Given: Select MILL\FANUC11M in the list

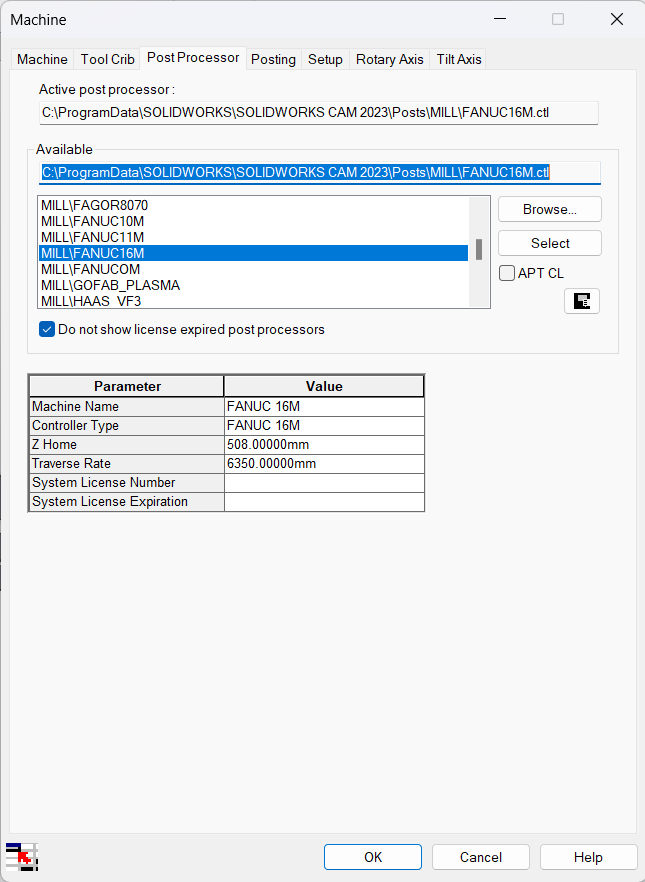Looking at the screenshot, I should tap(253, 237).
